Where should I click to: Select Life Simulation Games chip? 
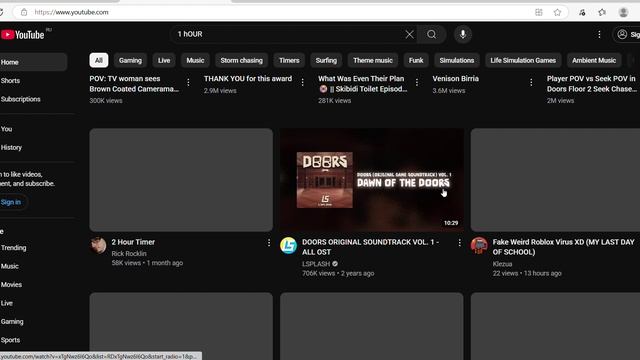point(523,60)
